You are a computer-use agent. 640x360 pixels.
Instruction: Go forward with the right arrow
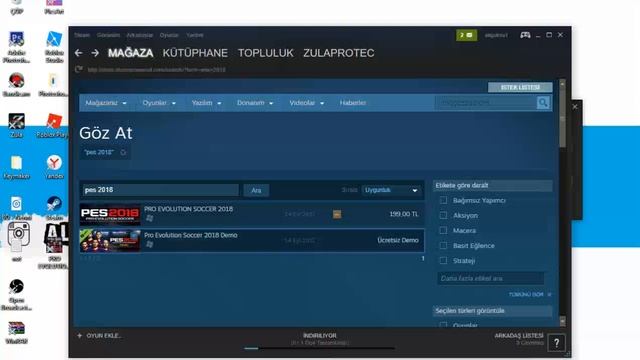coord(95,53)
